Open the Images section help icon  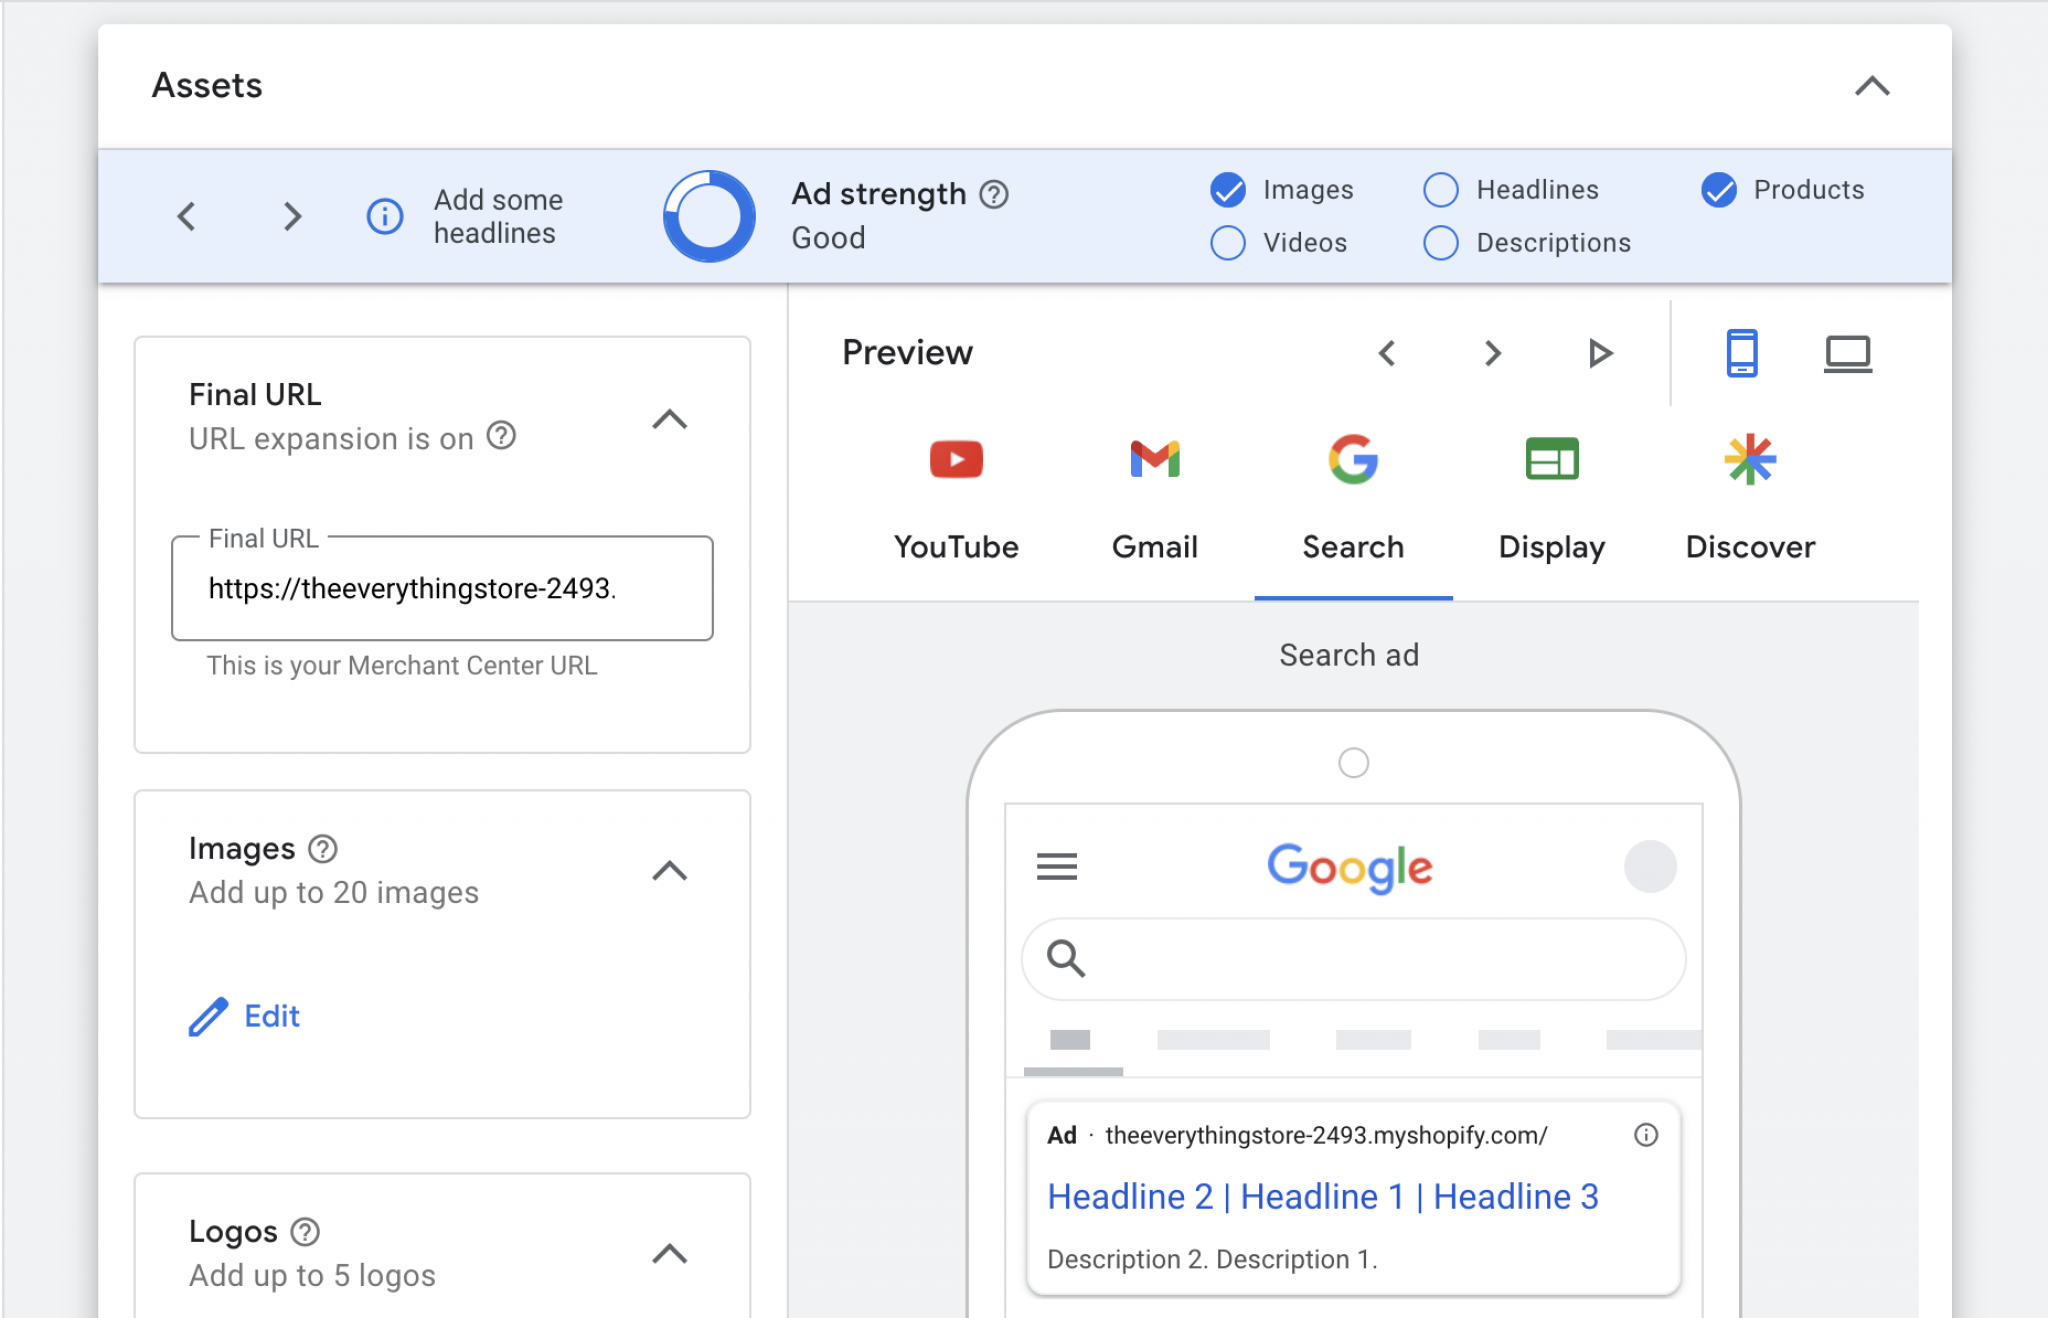(323, 849)
